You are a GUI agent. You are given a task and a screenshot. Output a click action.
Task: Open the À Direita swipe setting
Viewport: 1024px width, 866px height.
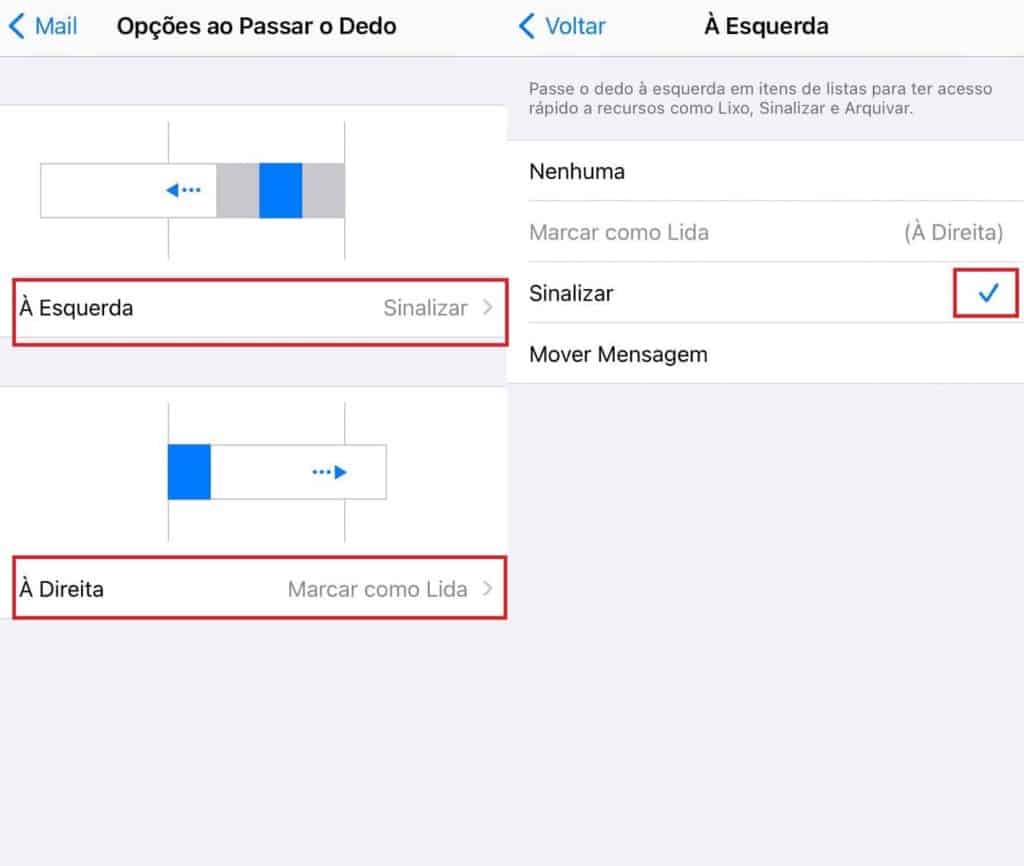[260, 588]
